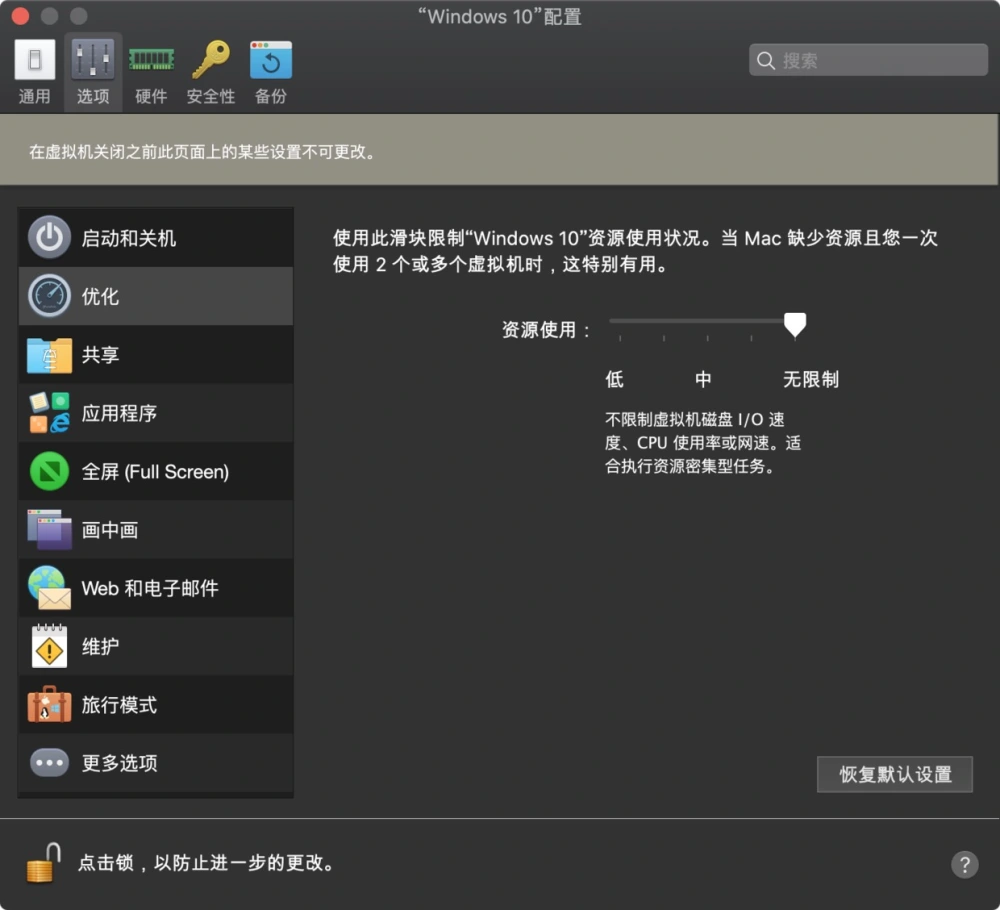Open 应用程序 settings in the sidebar
Screen dimensions: 1000x910
tap(156, 413)
